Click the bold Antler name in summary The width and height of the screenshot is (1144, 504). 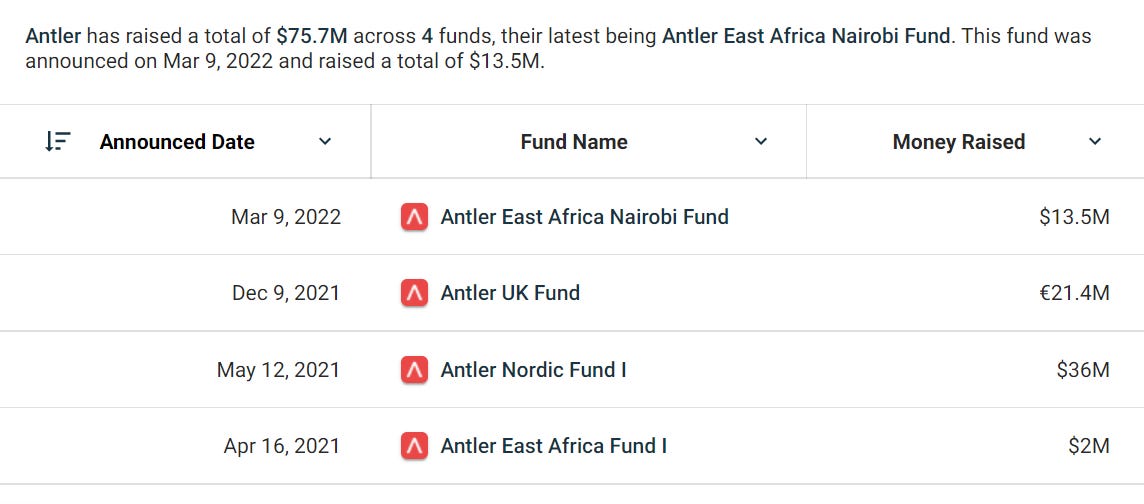tap(53, 36)
